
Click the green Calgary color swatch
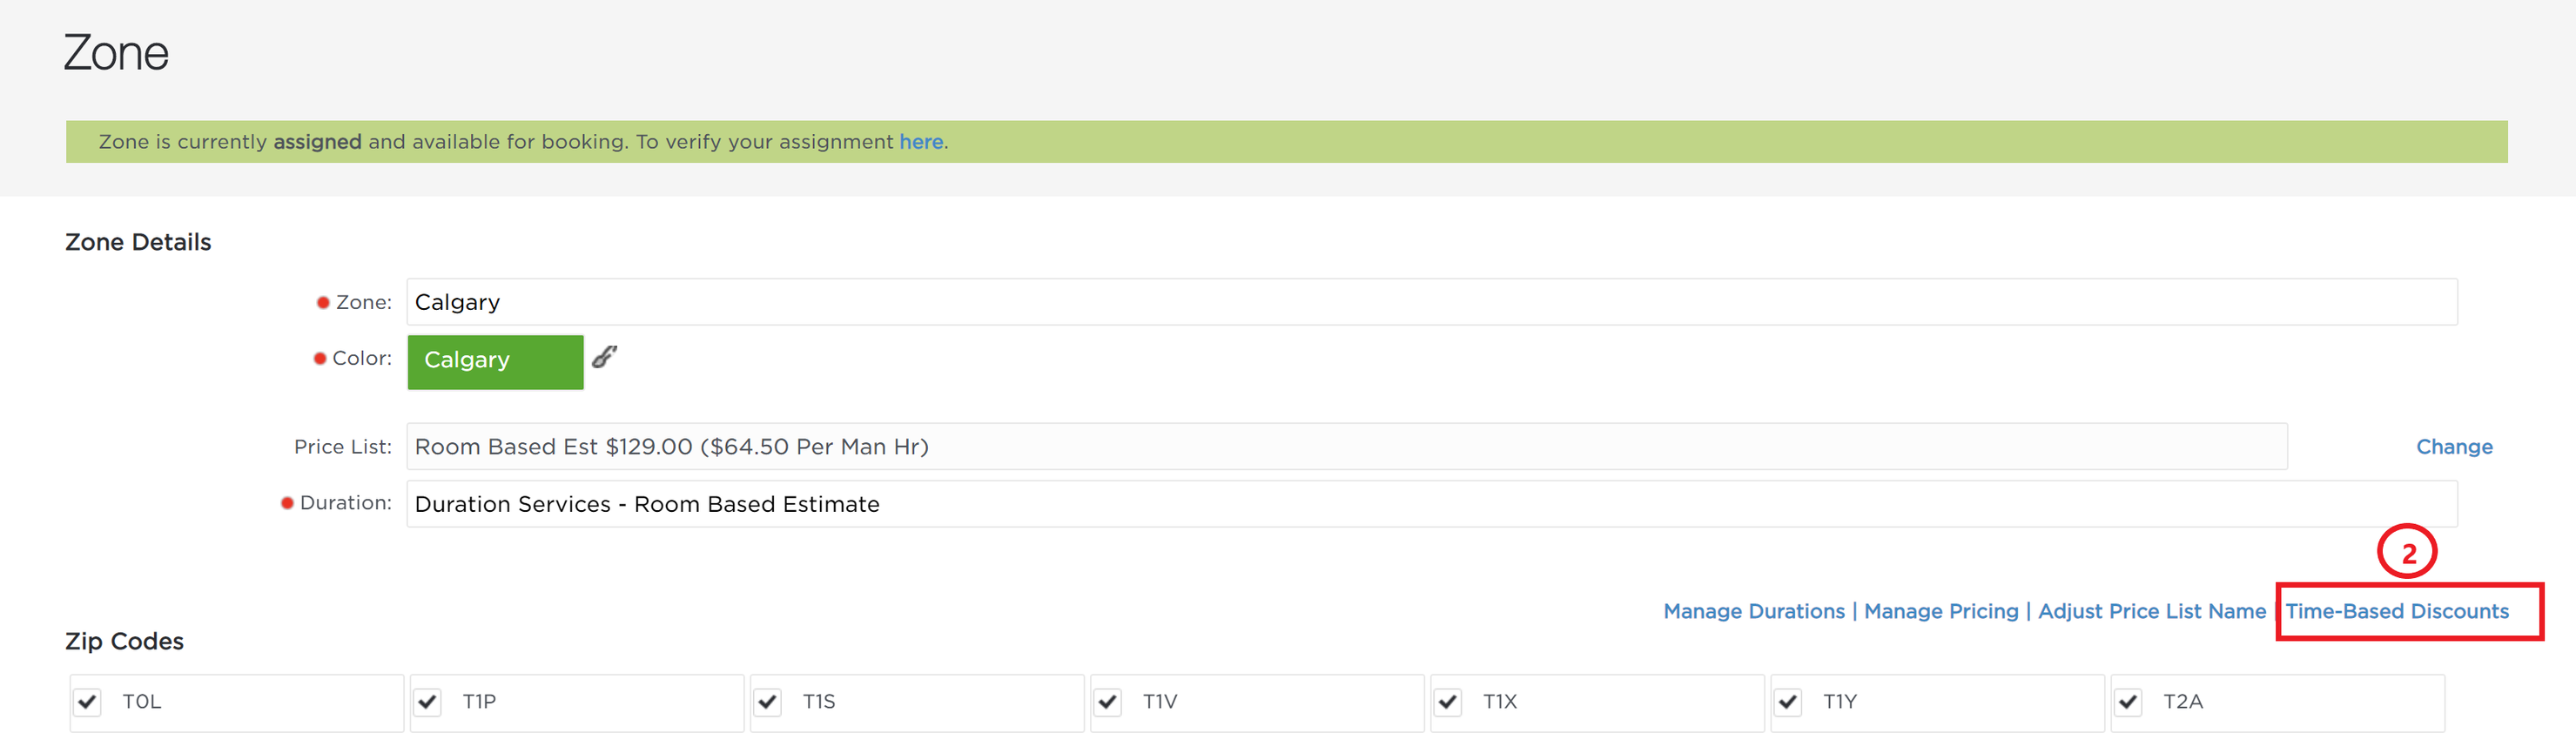click(x=495, y=361)
